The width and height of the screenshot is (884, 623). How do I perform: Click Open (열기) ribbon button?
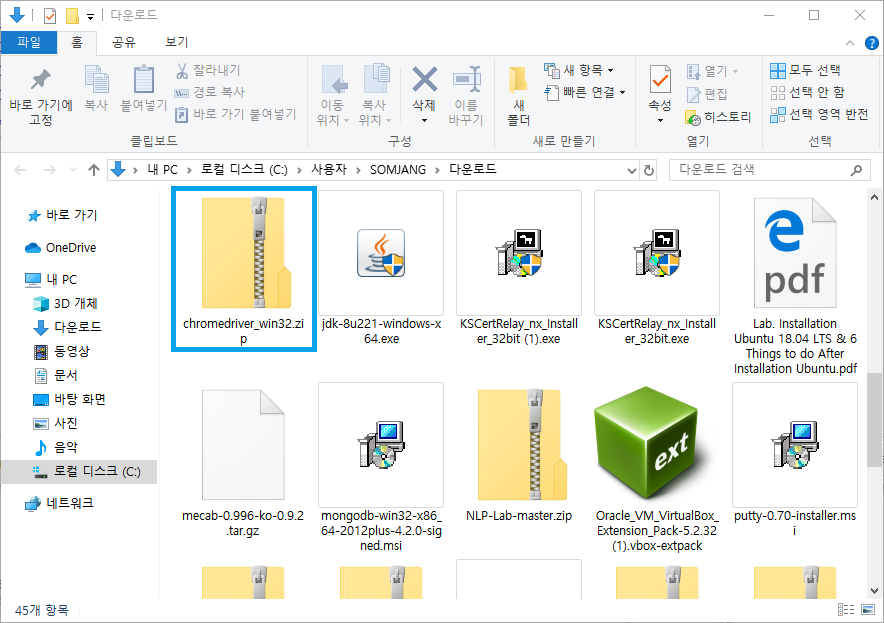(x=712, y=71)
